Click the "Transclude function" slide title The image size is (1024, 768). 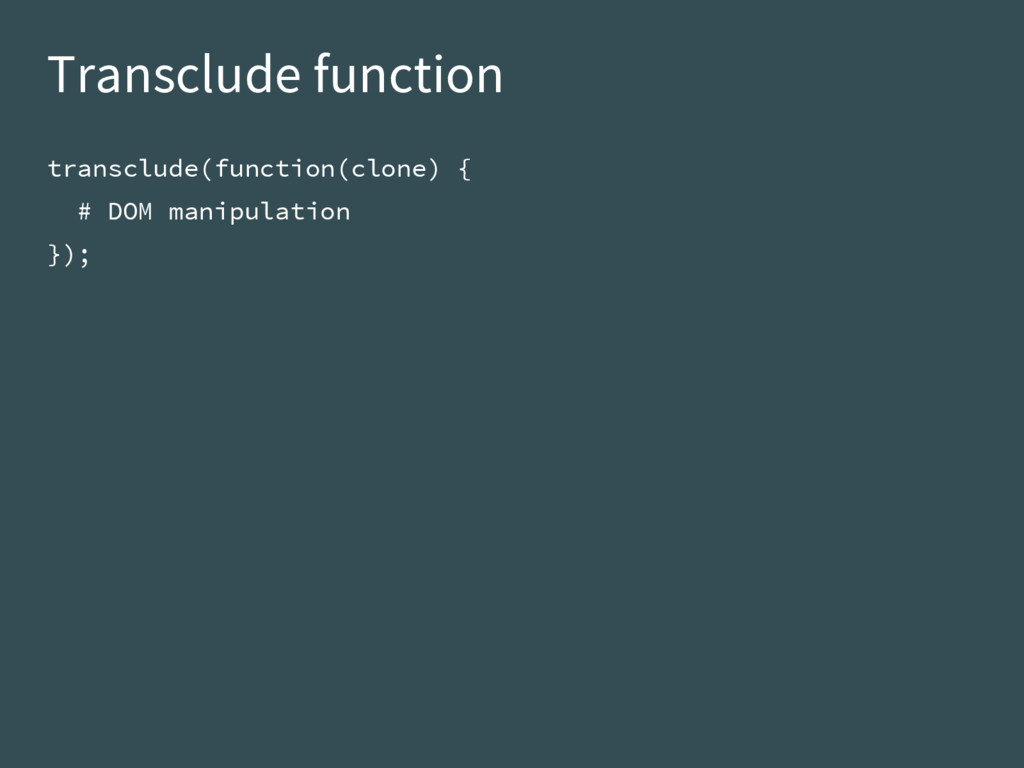(x=275, y=74)
